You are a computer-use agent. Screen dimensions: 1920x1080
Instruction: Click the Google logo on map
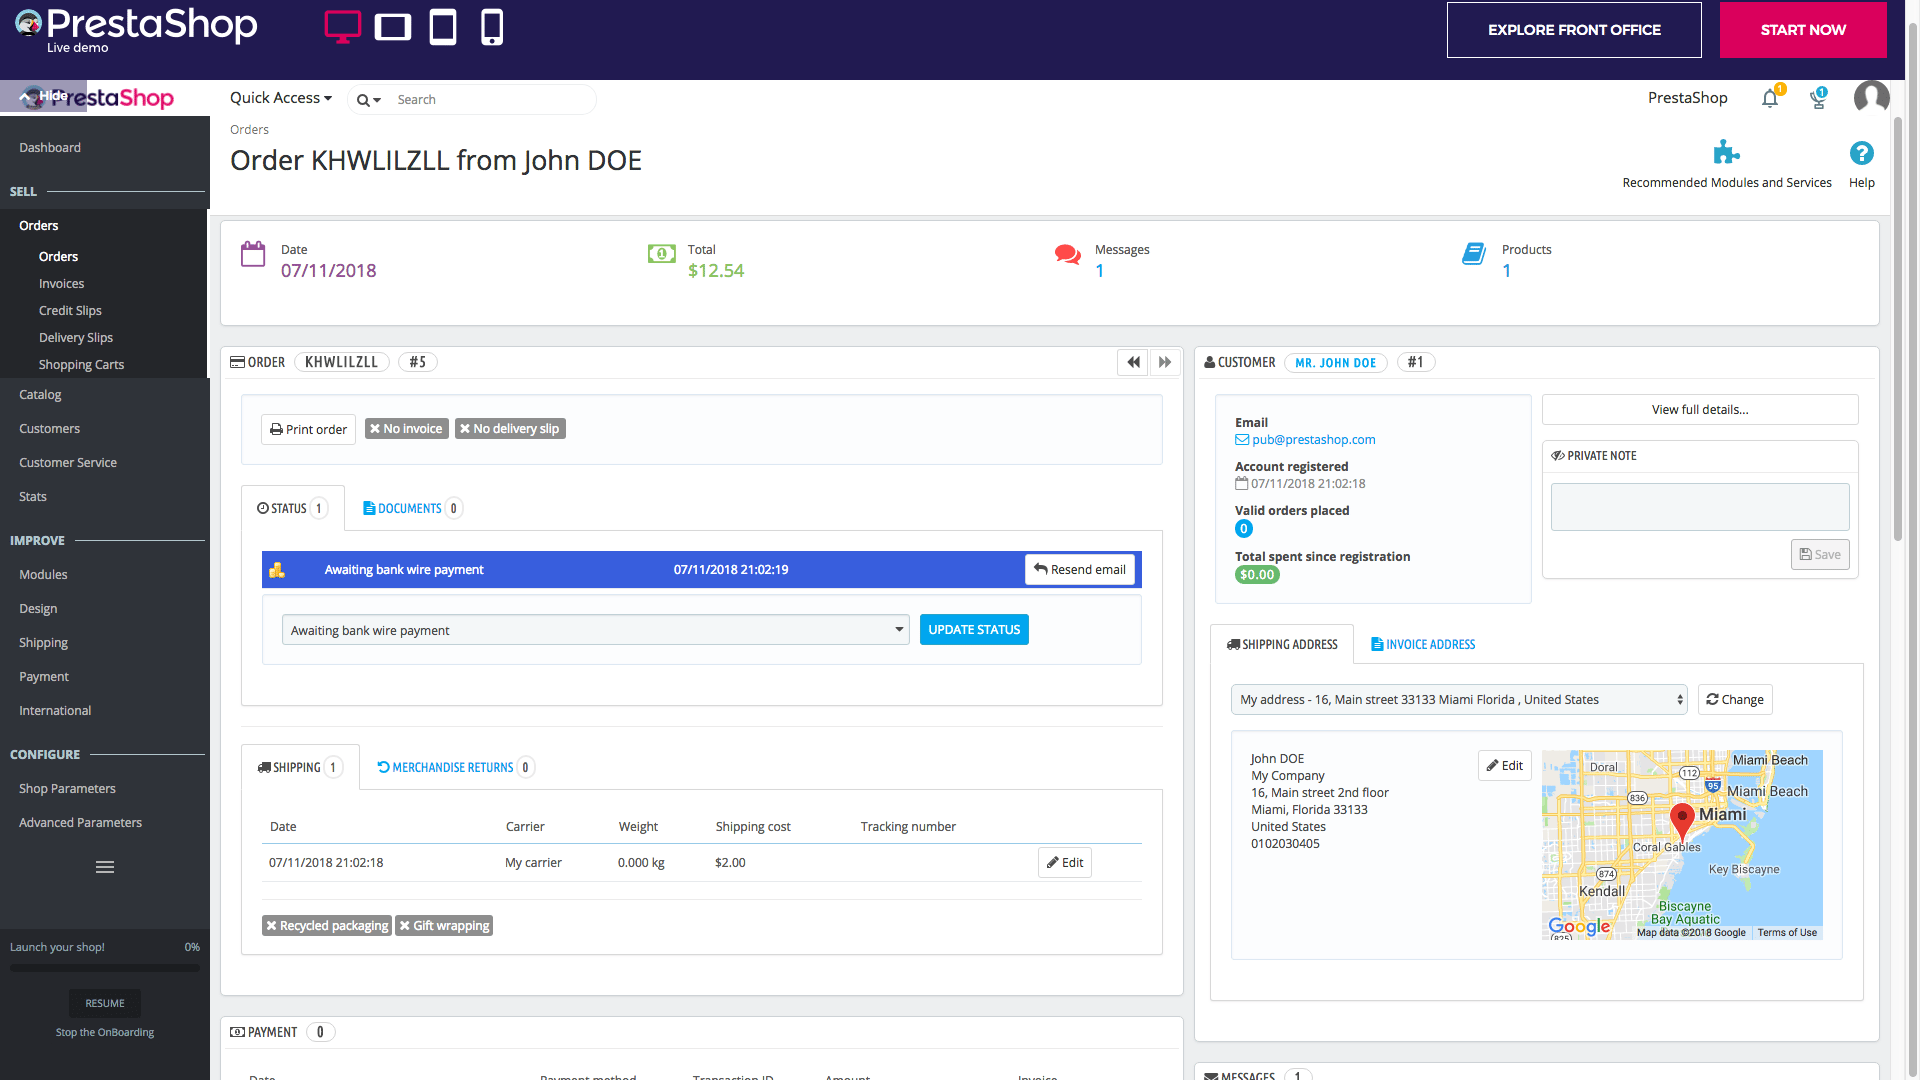pos(1579,926)
